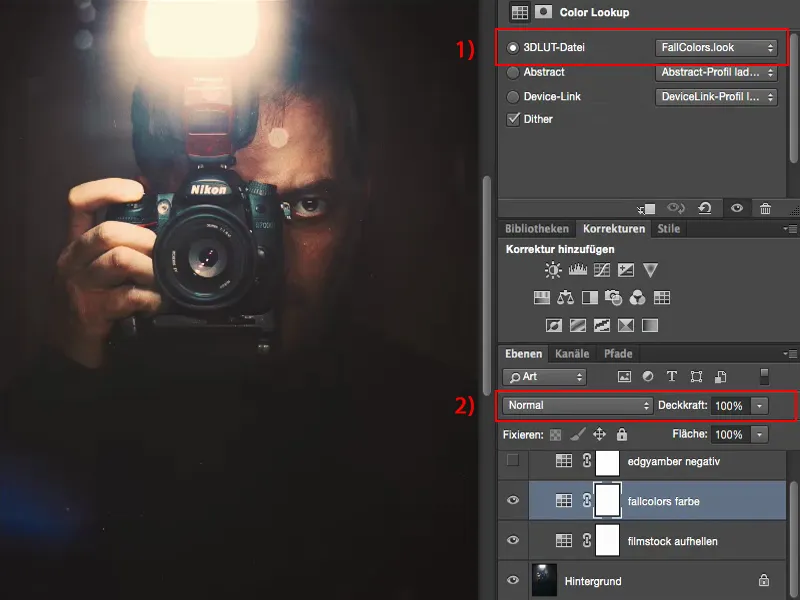
Task: Open the FallColors.look 3DLUT dropdown
Action: tap(716, 47)
